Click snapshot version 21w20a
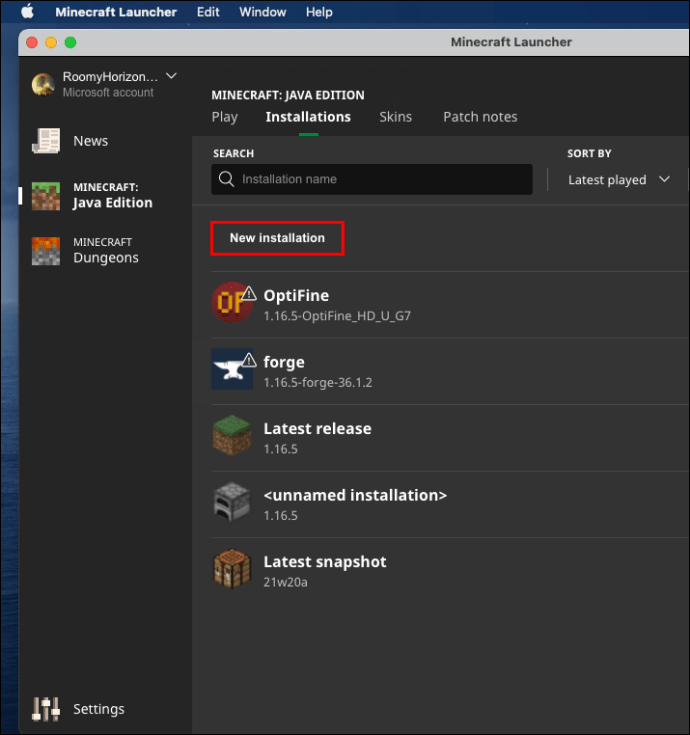This screenshot has width=690, height=735. click(285, 582)
